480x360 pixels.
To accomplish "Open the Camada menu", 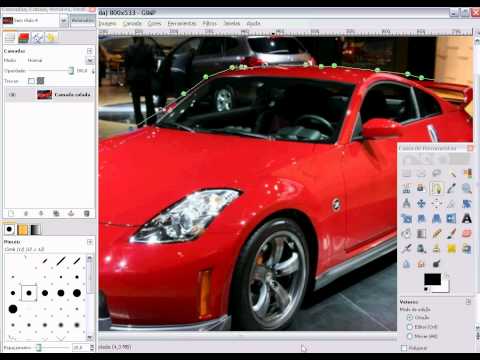I will (x=132, y=23).
